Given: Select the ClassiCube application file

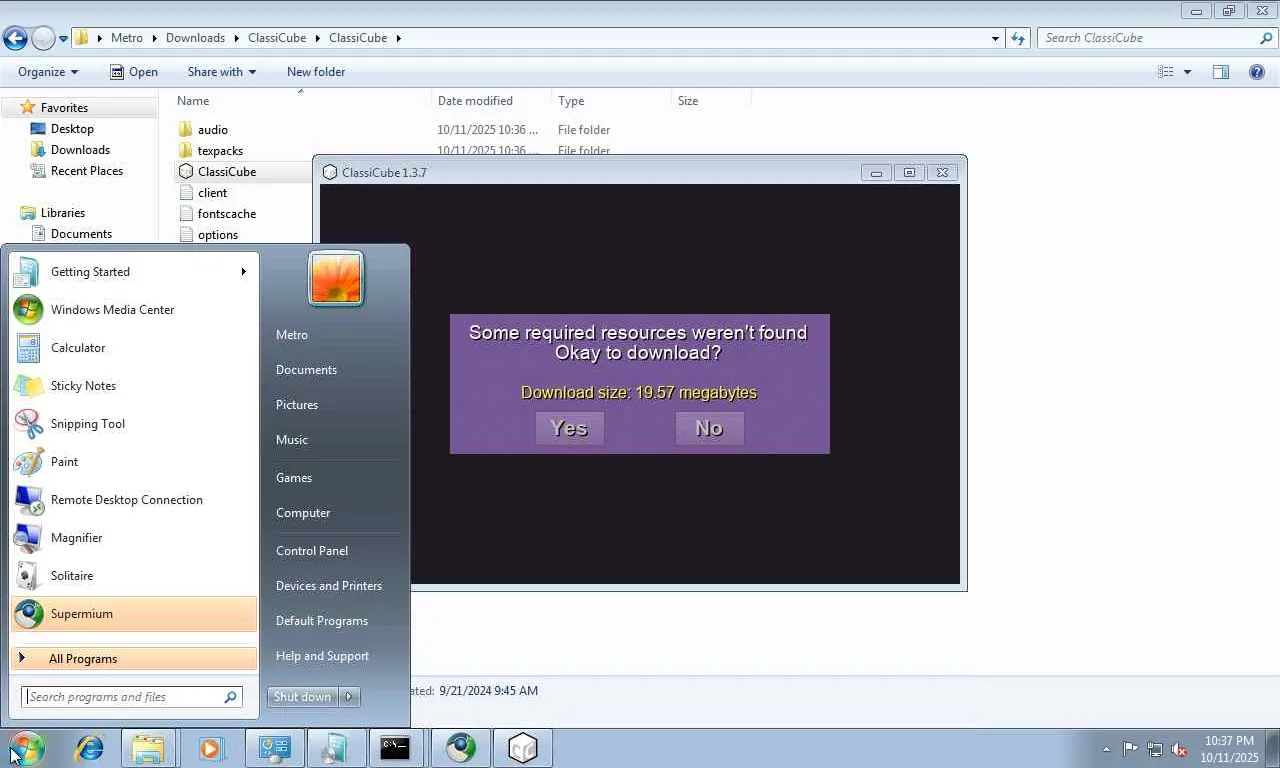Looking at the screenshot, I should coord(227,172).
